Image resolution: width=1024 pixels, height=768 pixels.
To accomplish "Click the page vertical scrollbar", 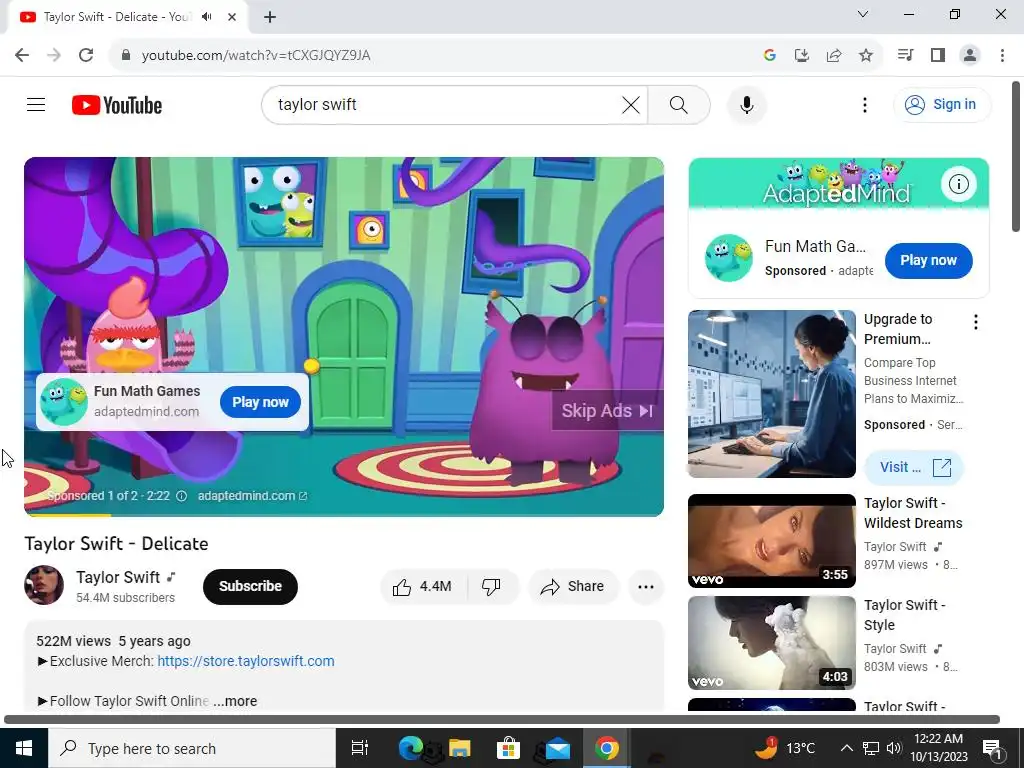I will click(1015, 157).
